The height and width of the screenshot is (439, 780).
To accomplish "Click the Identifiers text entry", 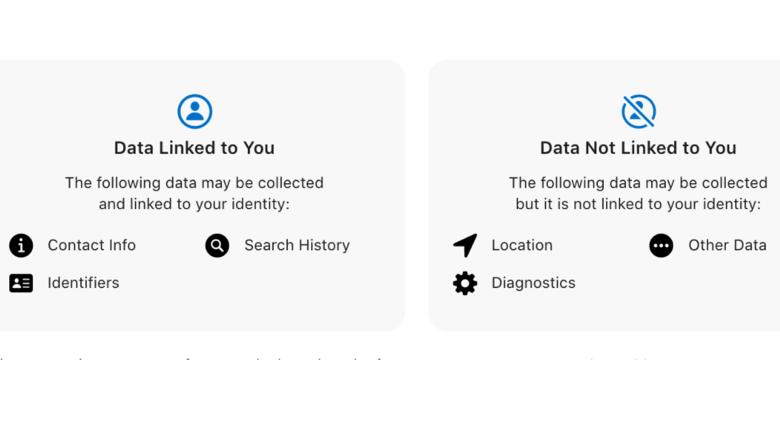I will (x=83, y=283).
